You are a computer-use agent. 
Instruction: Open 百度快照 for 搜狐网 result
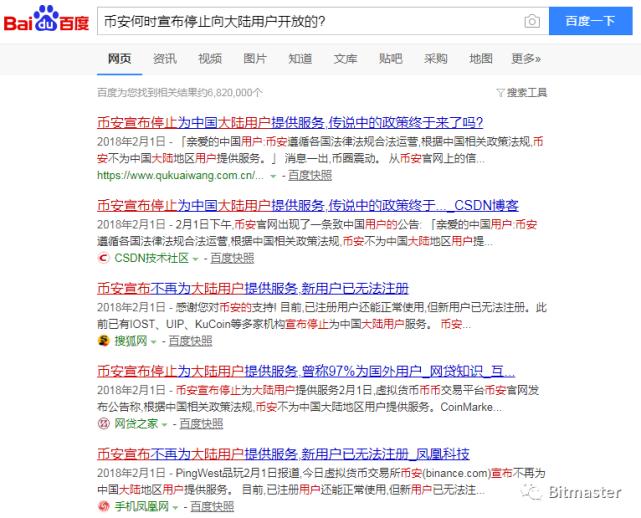(x=191, y=341)
